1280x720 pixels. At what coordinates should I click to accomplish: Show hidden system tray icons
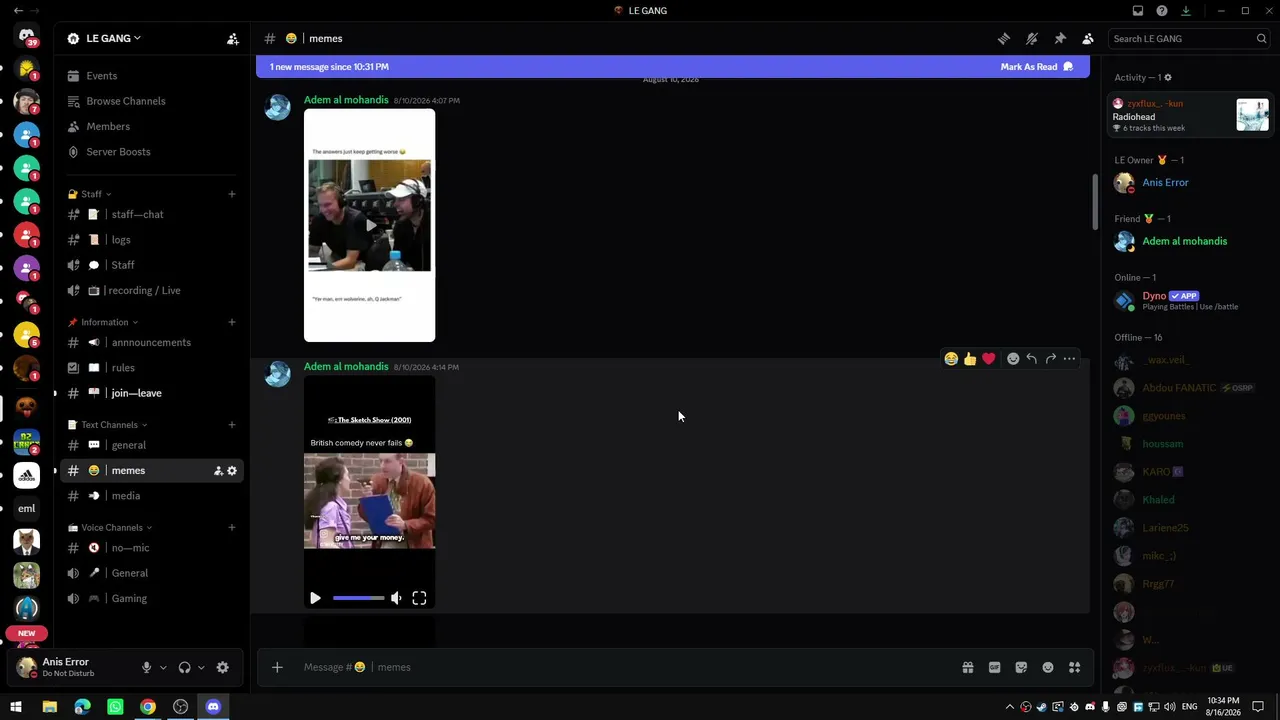point(1009,707)
